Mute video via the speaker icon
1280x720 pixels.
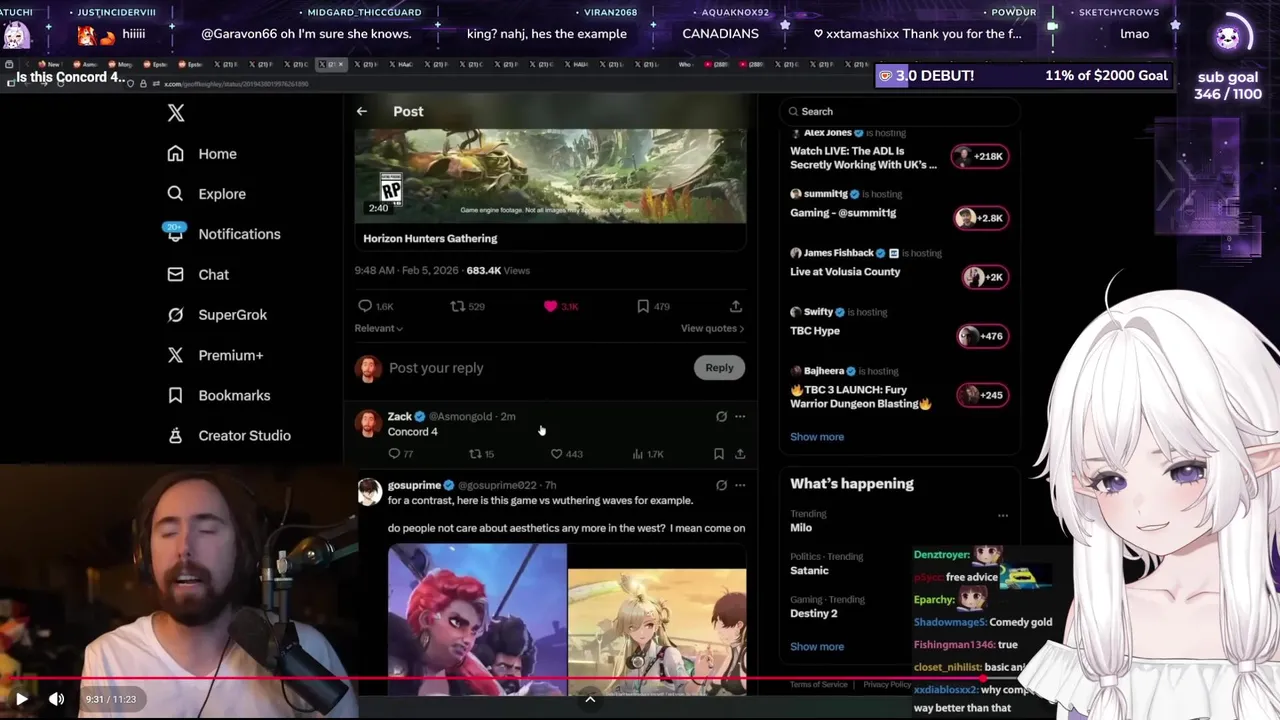click(x=56, y=699)
